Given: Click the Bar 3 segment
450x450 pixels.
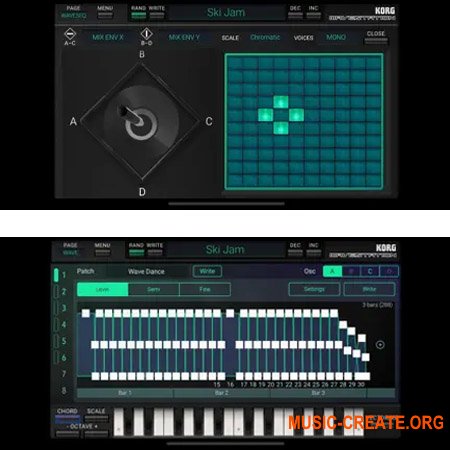Looking at the screenshot, I should [318, 393].
